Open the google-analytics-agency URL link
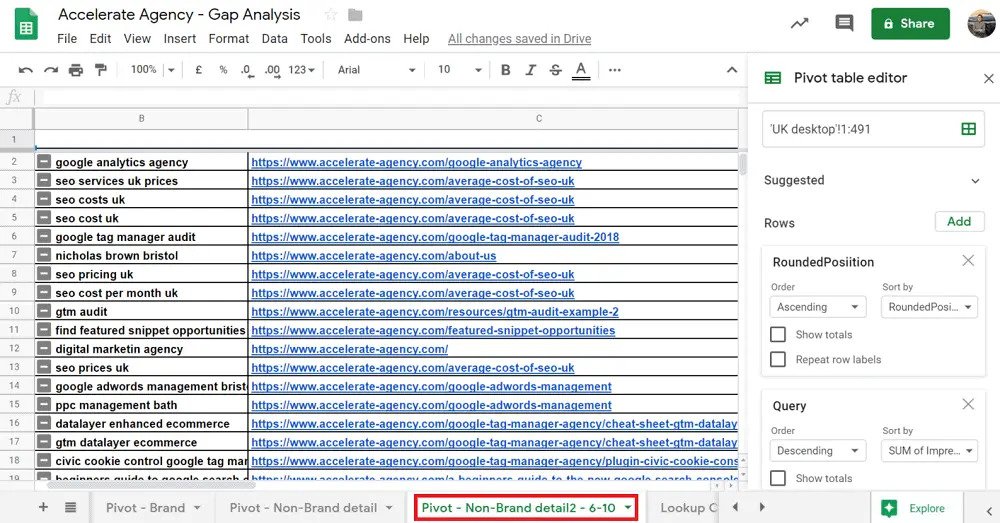 coord(416,162)
